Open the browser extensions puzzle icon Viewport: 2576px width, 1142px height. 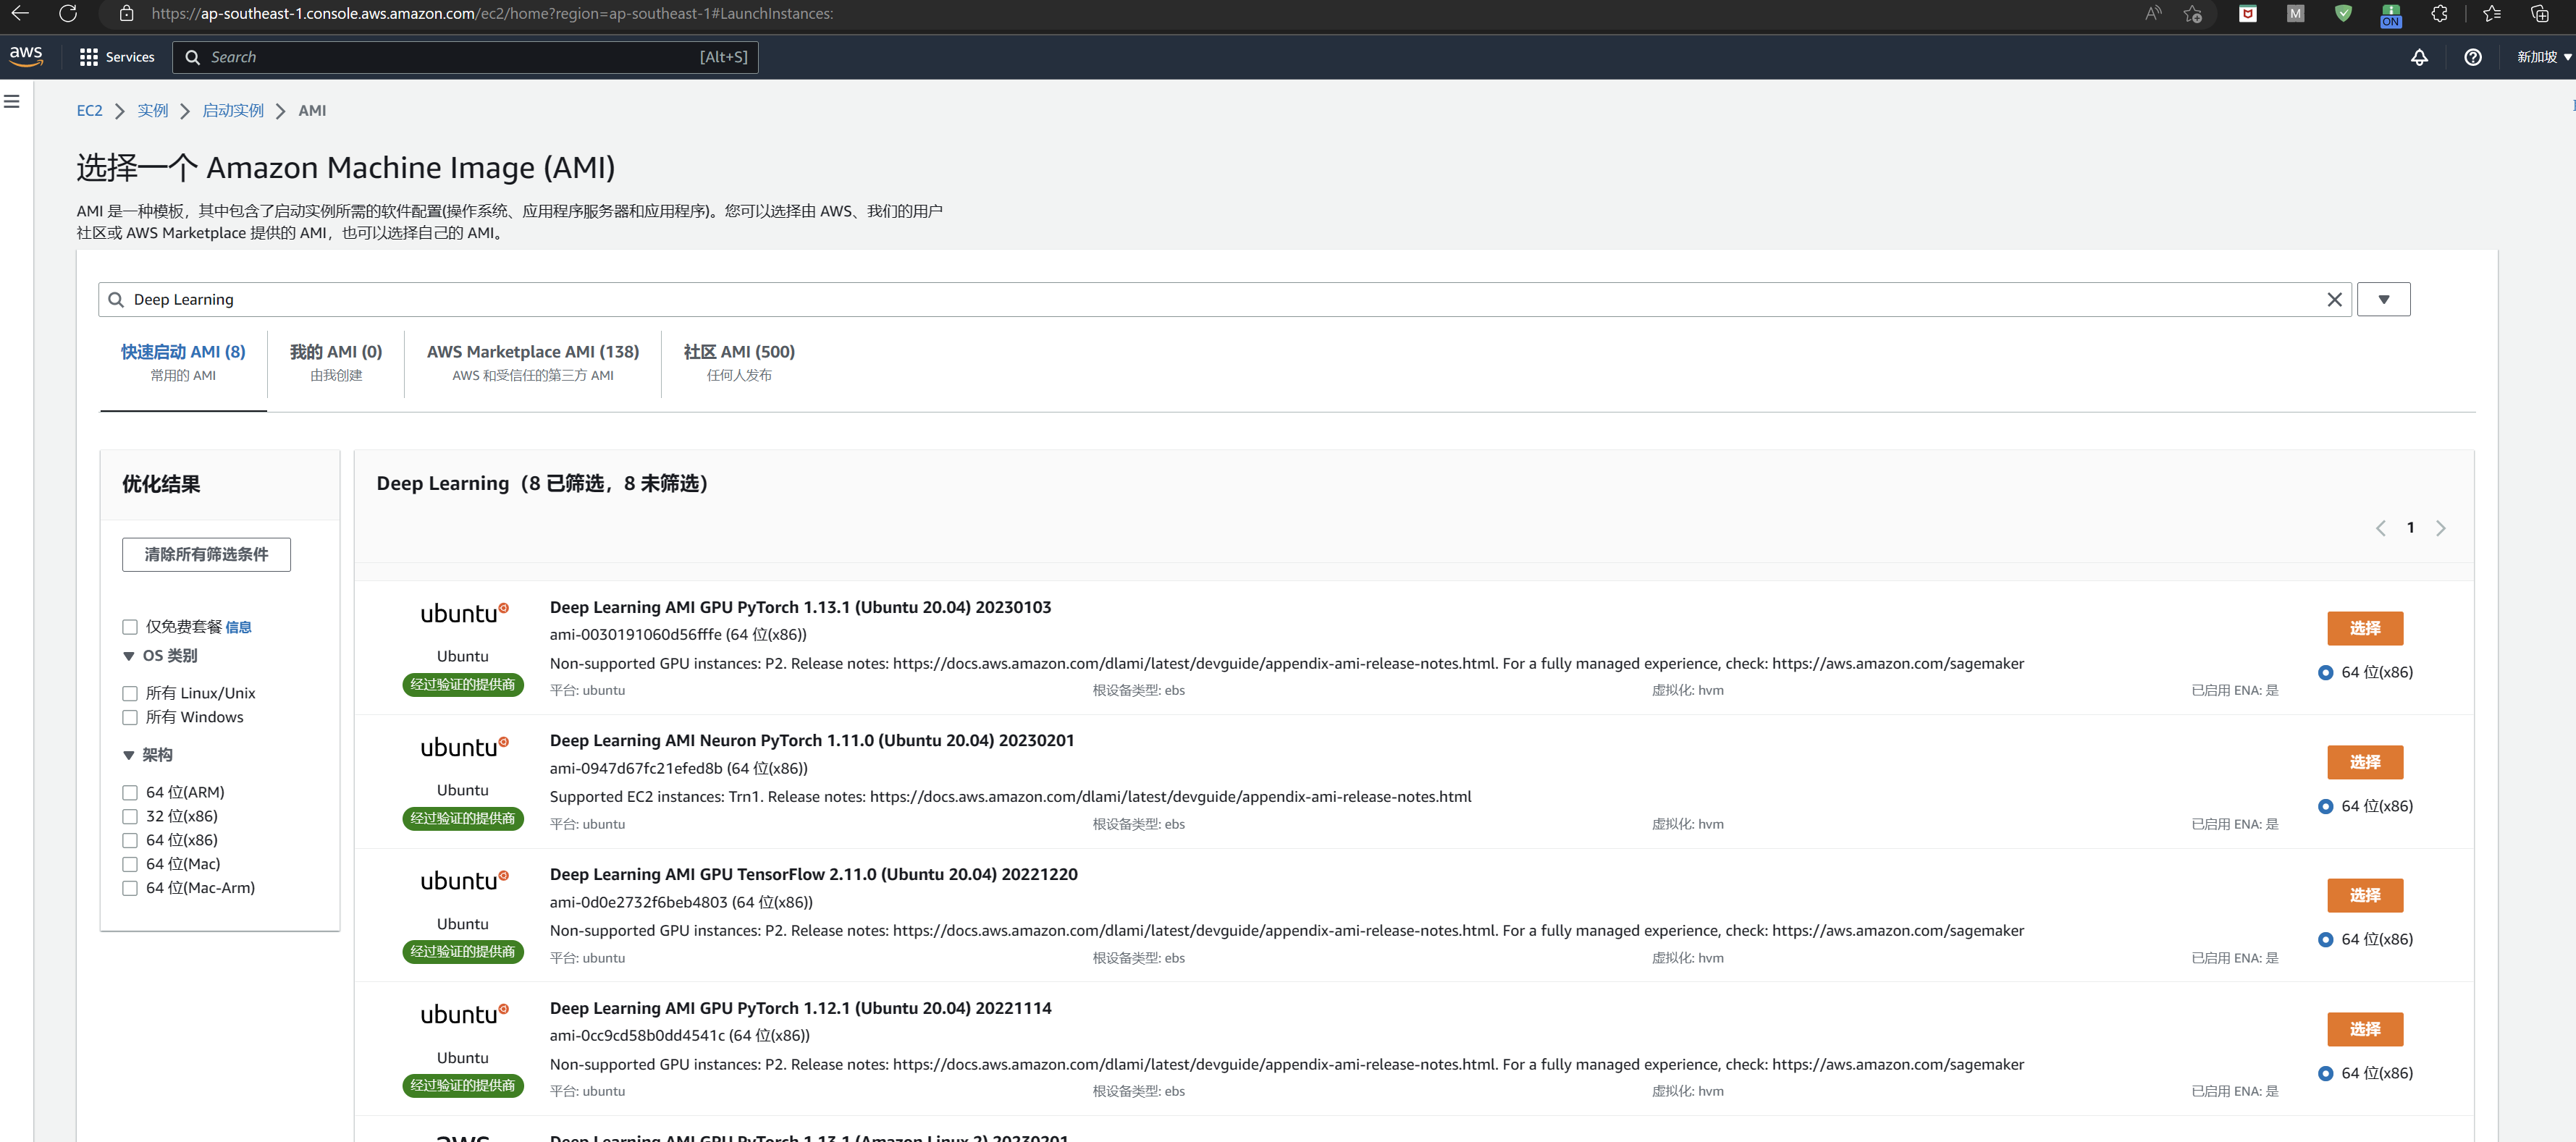(2439, 13)
